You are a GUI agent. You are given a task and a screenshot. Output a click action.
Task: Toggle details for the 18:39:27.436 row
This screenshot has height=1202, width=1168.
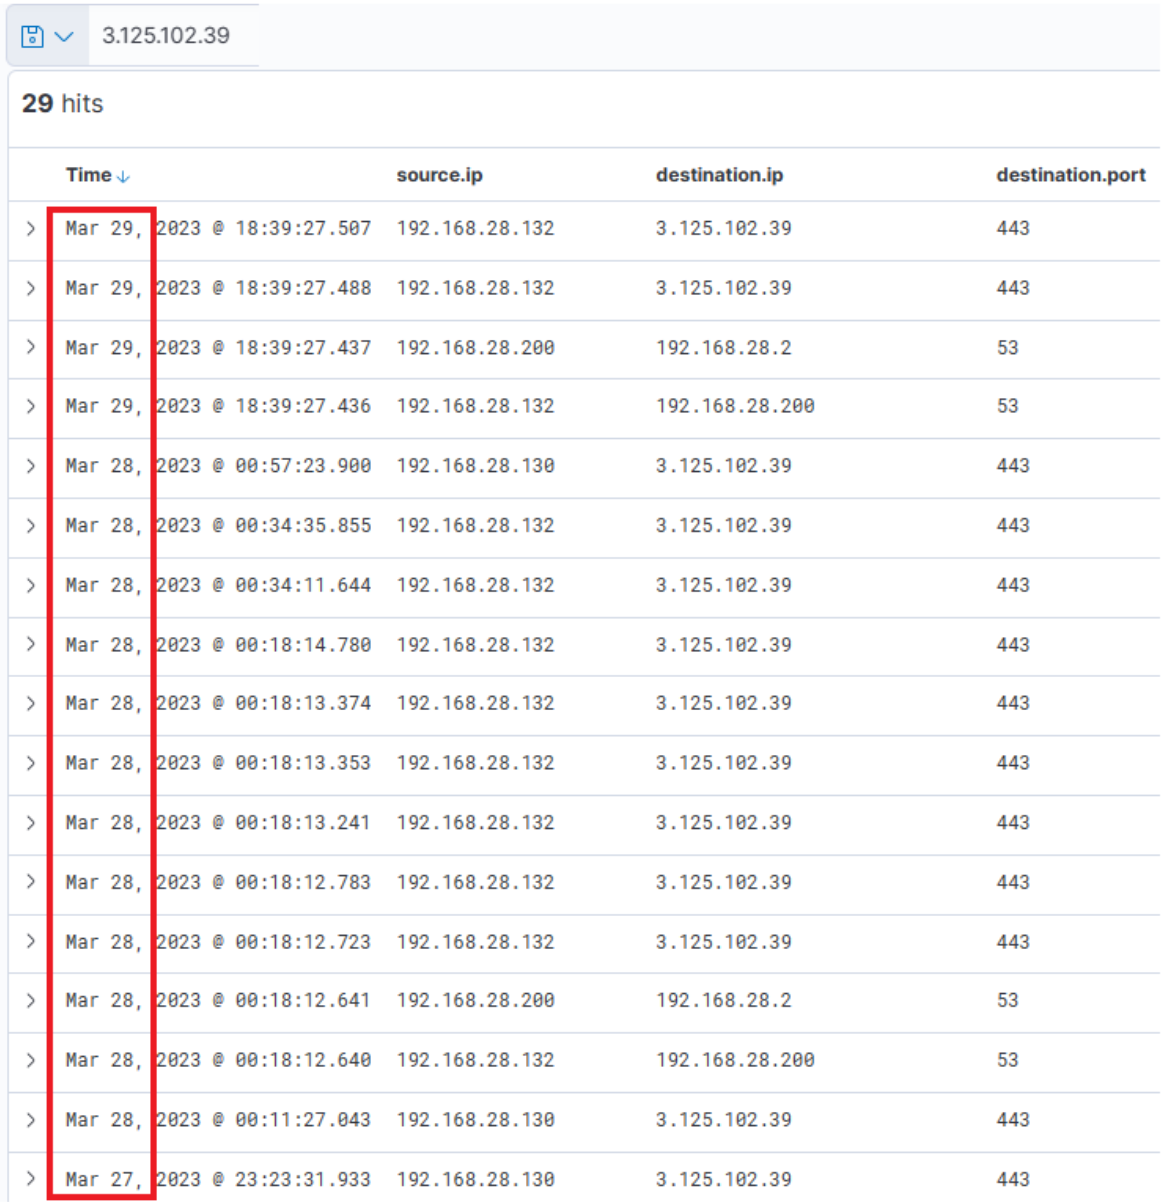(x=31, y=406)
